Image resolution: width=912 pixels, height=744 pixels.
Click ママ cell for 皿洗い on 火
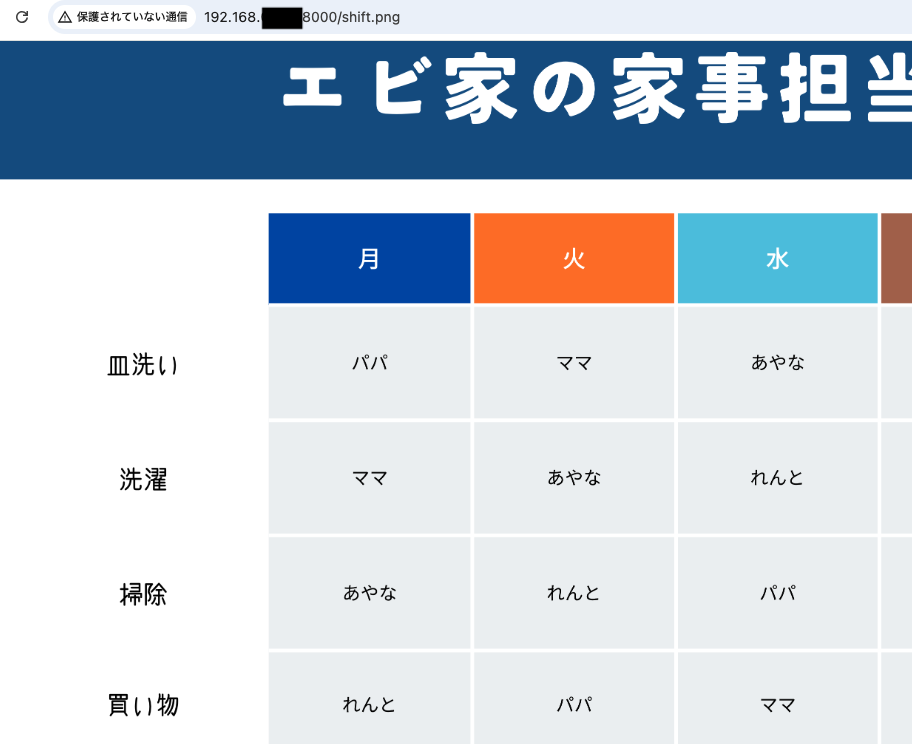click(573, 363)
